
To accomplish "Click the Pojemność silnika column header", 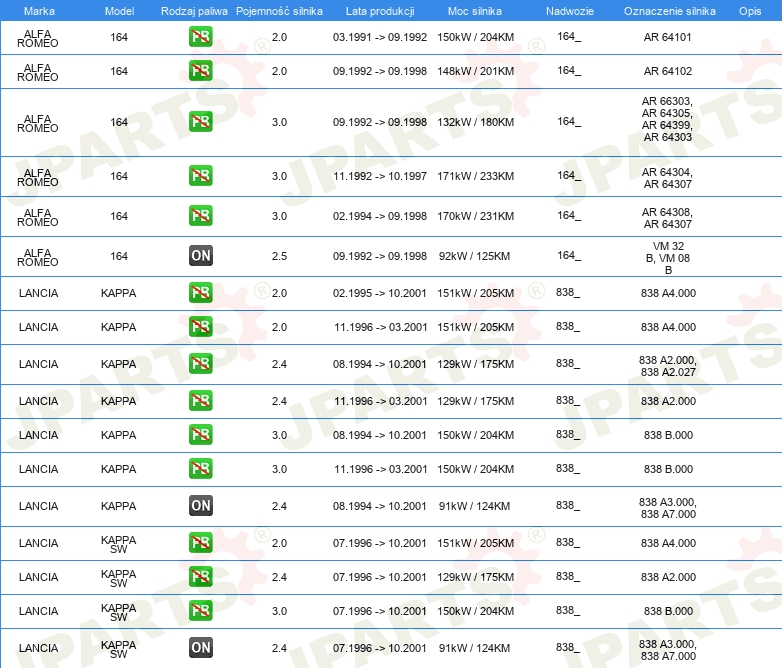I will coord(279,11).
